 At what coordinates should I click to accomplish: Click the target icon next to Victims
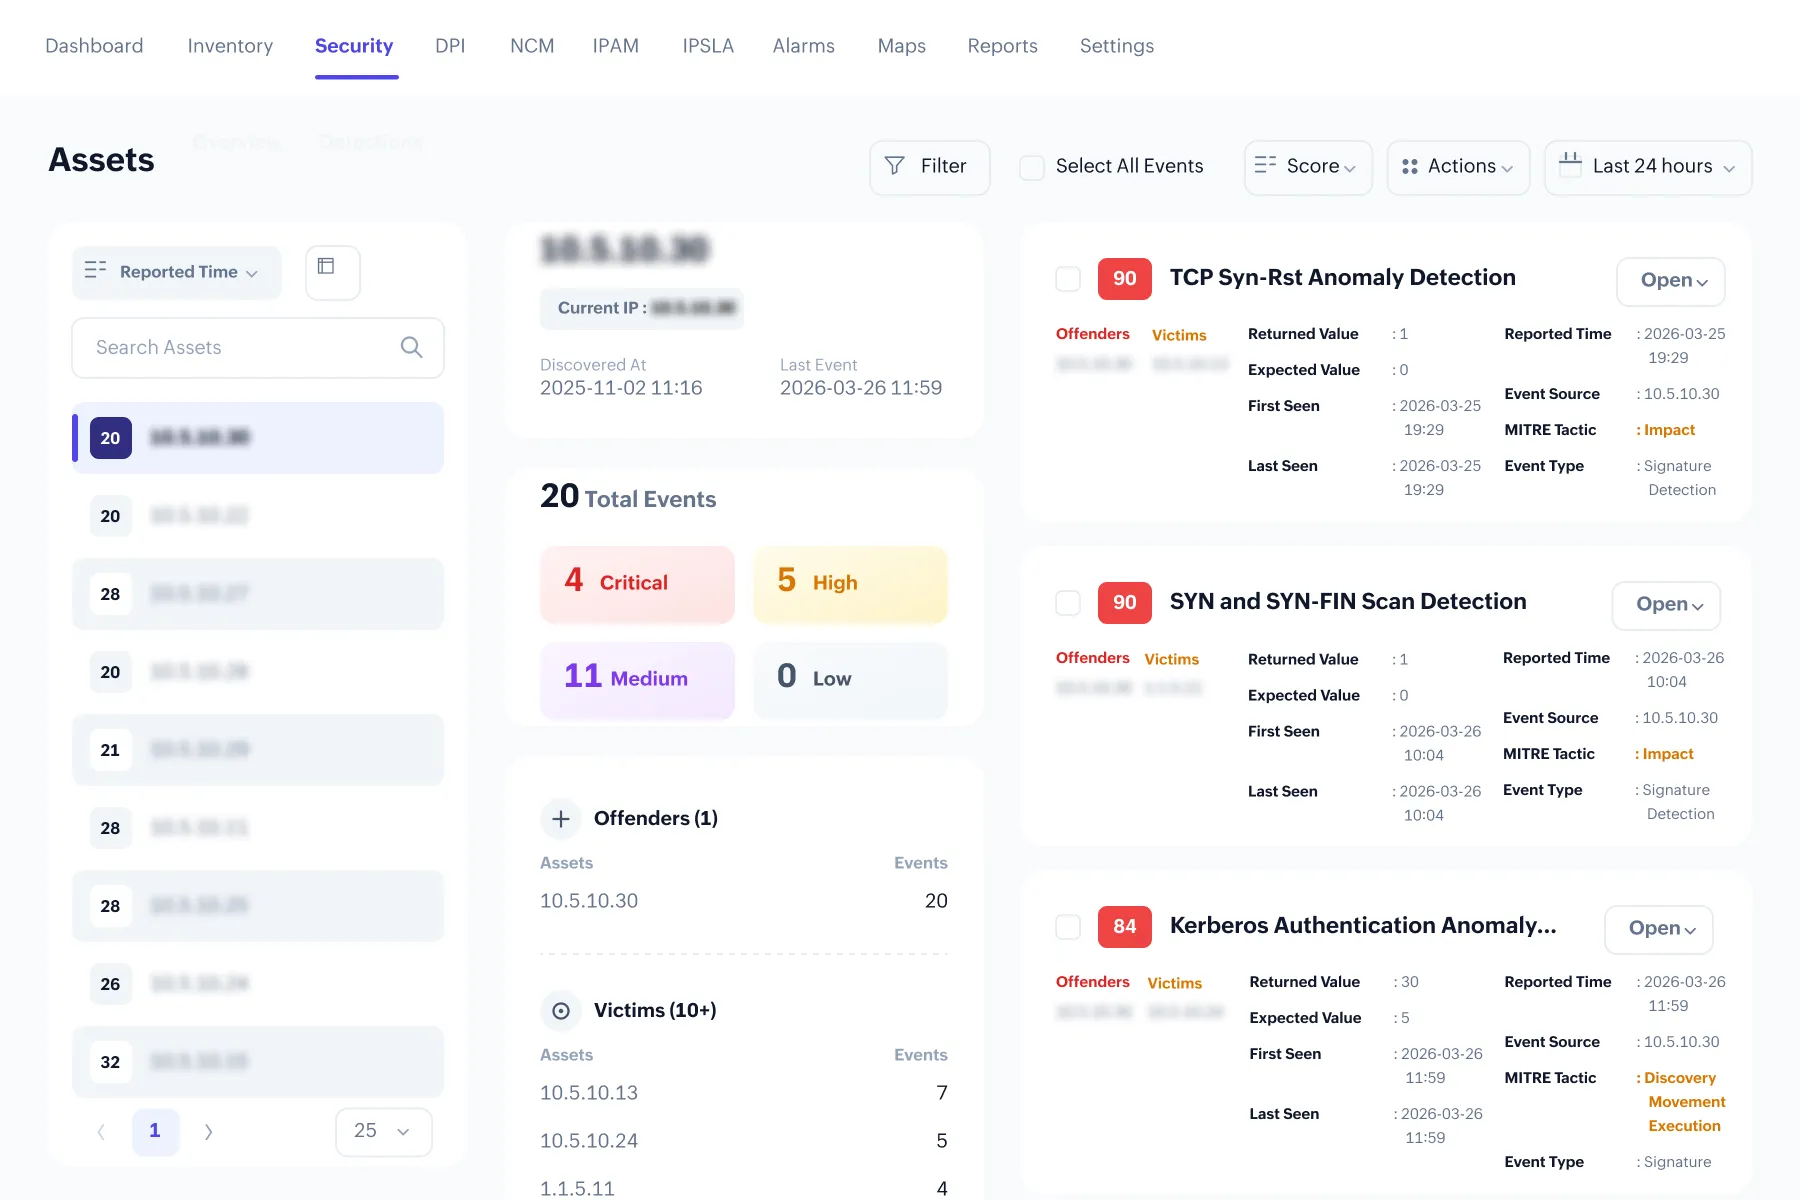coord(561,1011)
